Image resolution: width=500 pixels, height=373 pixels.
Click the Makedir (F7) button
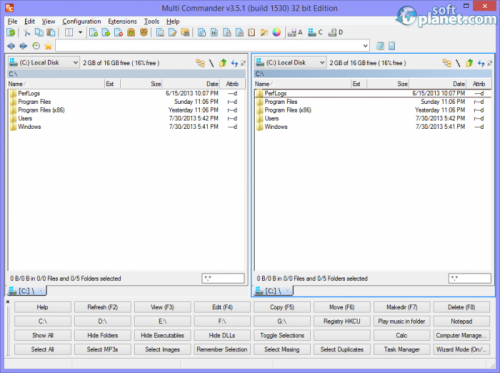[x=402, y=307]
